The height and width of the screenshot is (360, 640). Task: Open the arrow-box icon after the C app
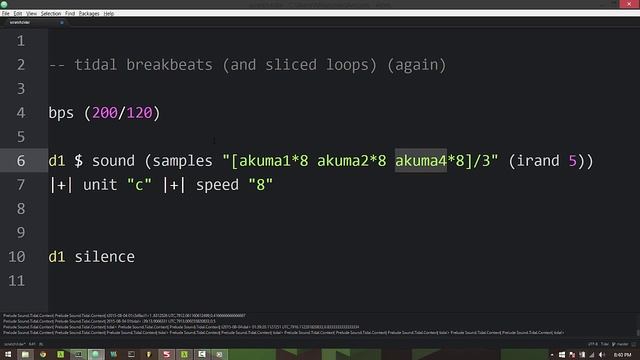[219, 354]
